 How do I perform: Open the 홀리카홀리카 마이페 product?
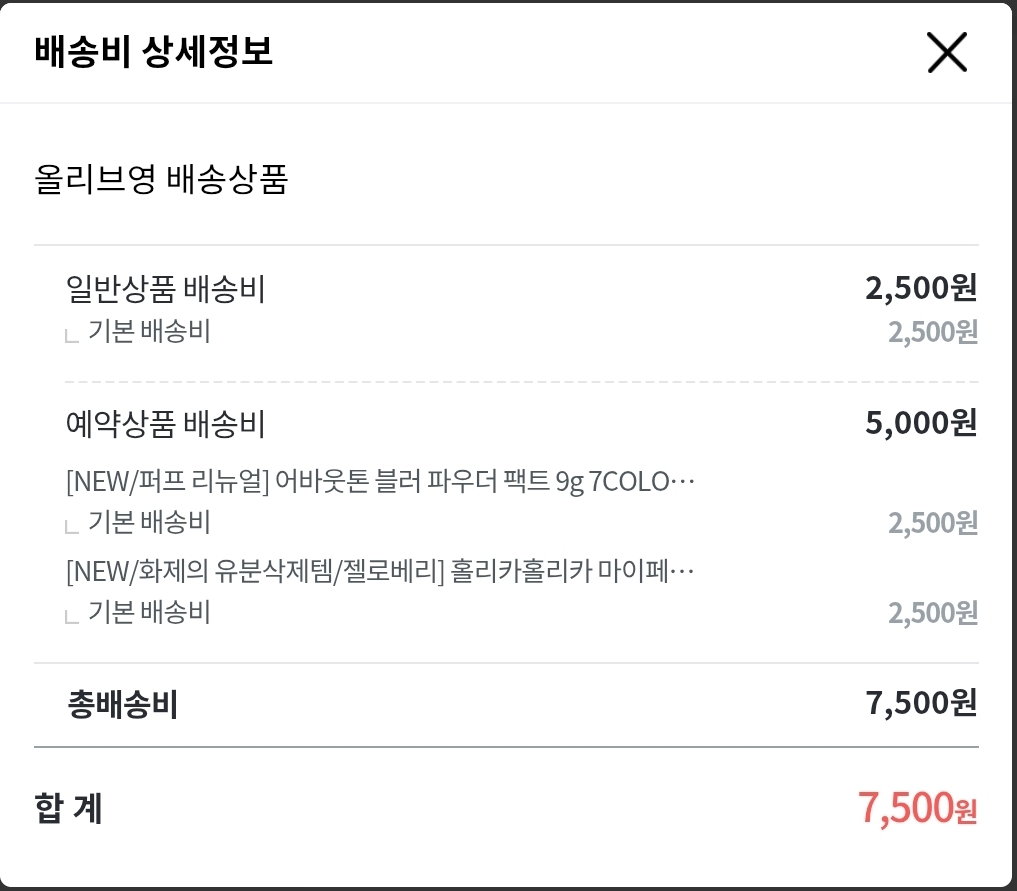click(x=380, y=572)
